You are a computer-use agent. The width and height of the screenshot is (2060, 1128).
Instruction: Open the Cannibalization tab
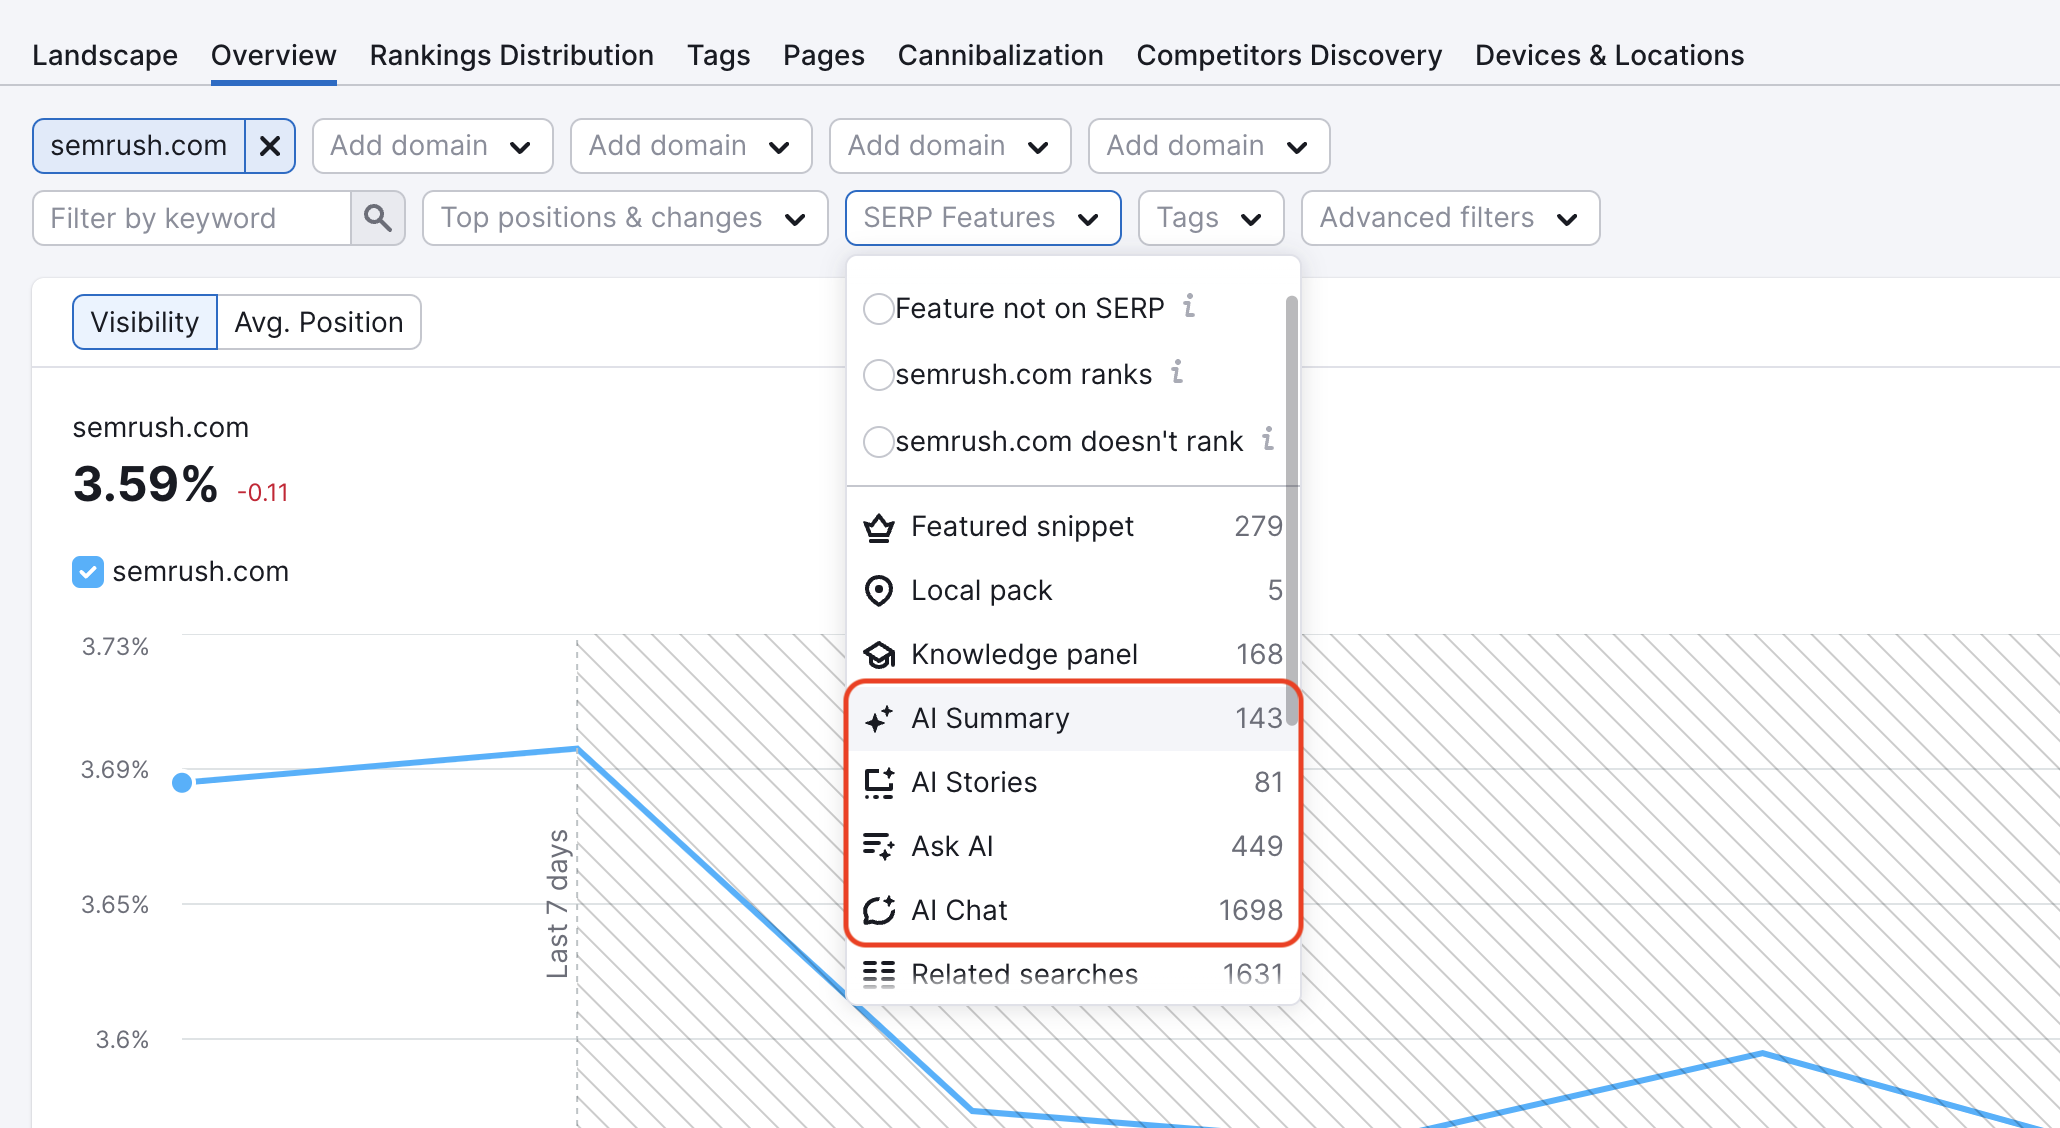(x=1000, y=55)
